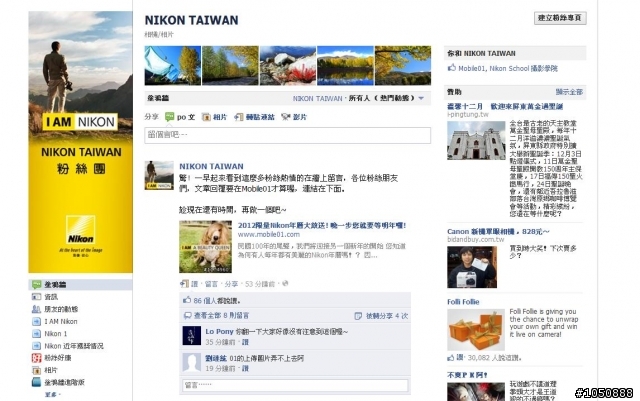The height and width of the screenshot is (401, 640).
Task: Expand the wall filter dropdown arrow
Action: [421, 98]
